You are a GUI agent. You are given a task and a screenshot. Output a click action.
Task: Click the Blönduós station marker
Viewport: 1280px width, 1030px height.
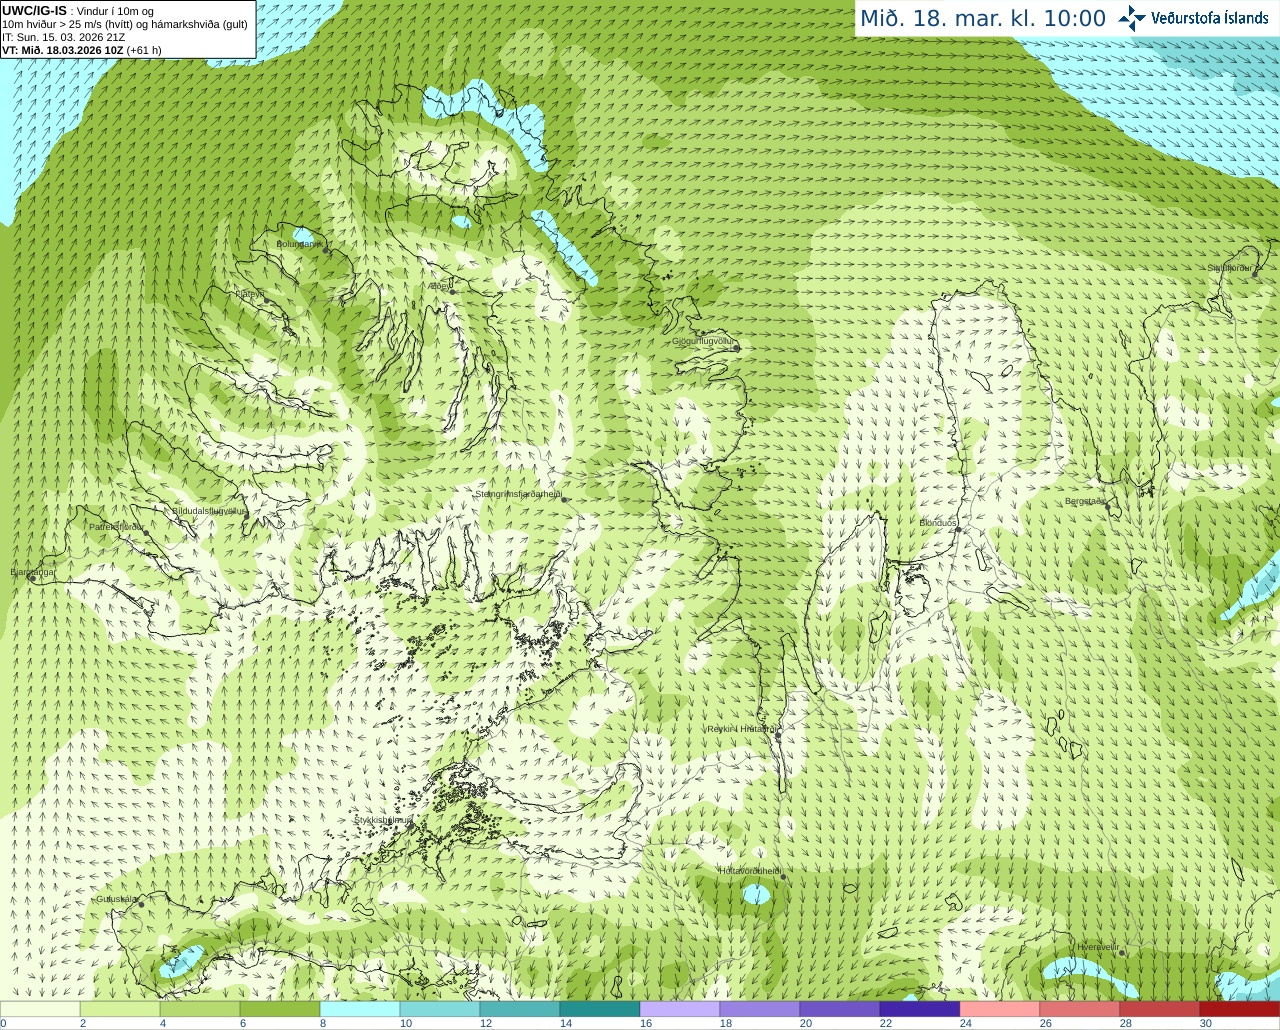coord(957,530)
